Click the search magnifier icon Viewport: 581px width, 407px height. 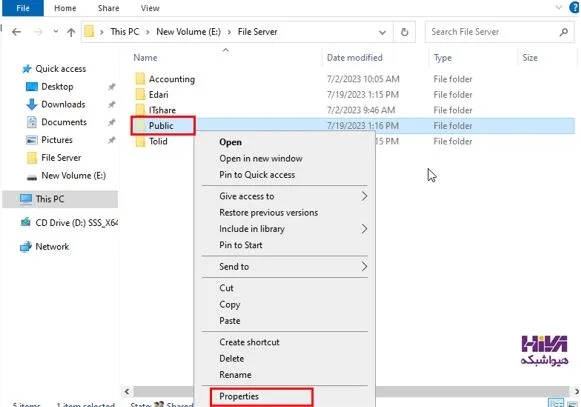pyautogui.click(x=564, y=32)
